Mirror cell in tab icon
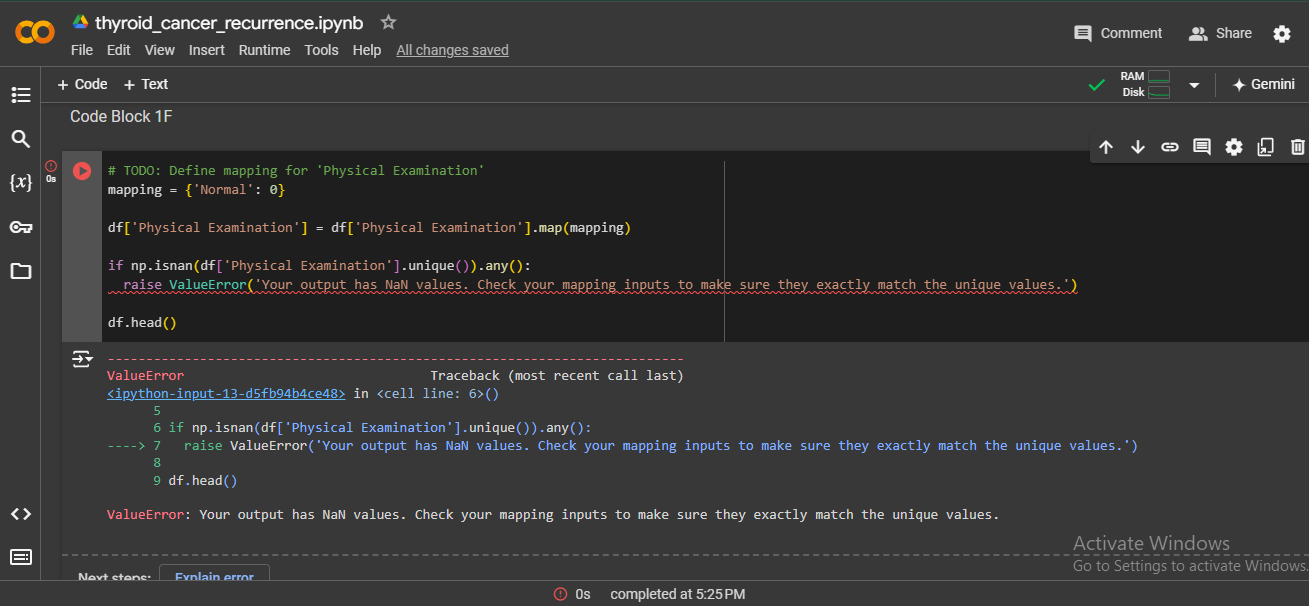 point(1266,147)
